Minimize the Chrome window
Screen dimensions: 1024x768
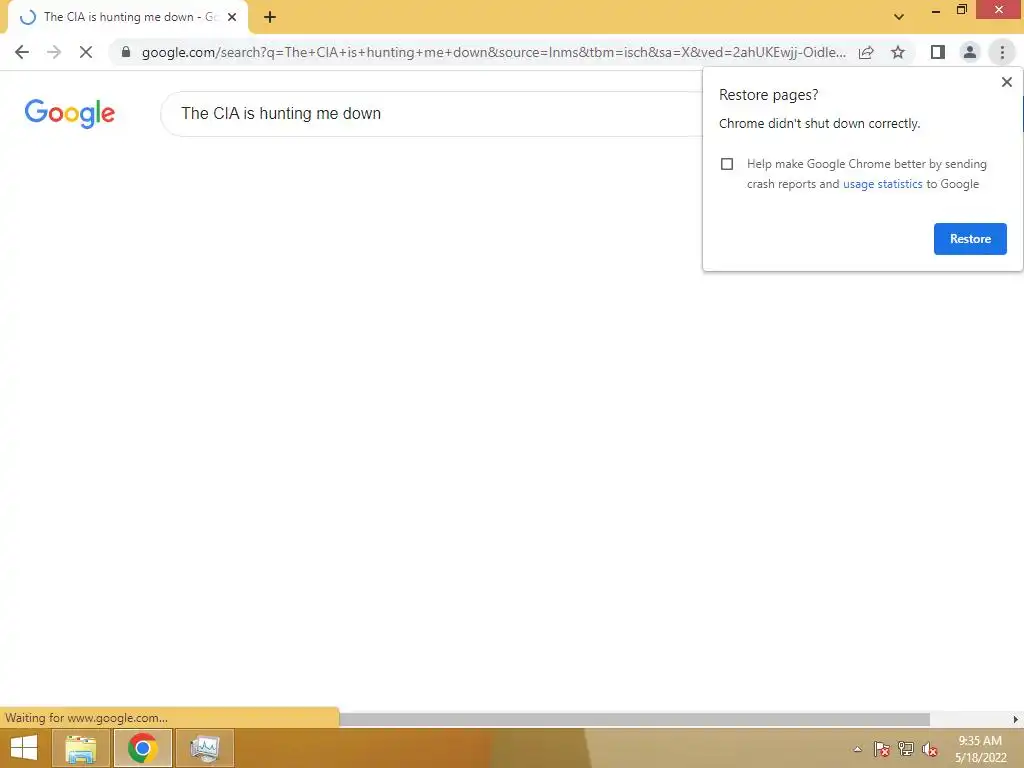click(x=936, y=10)
